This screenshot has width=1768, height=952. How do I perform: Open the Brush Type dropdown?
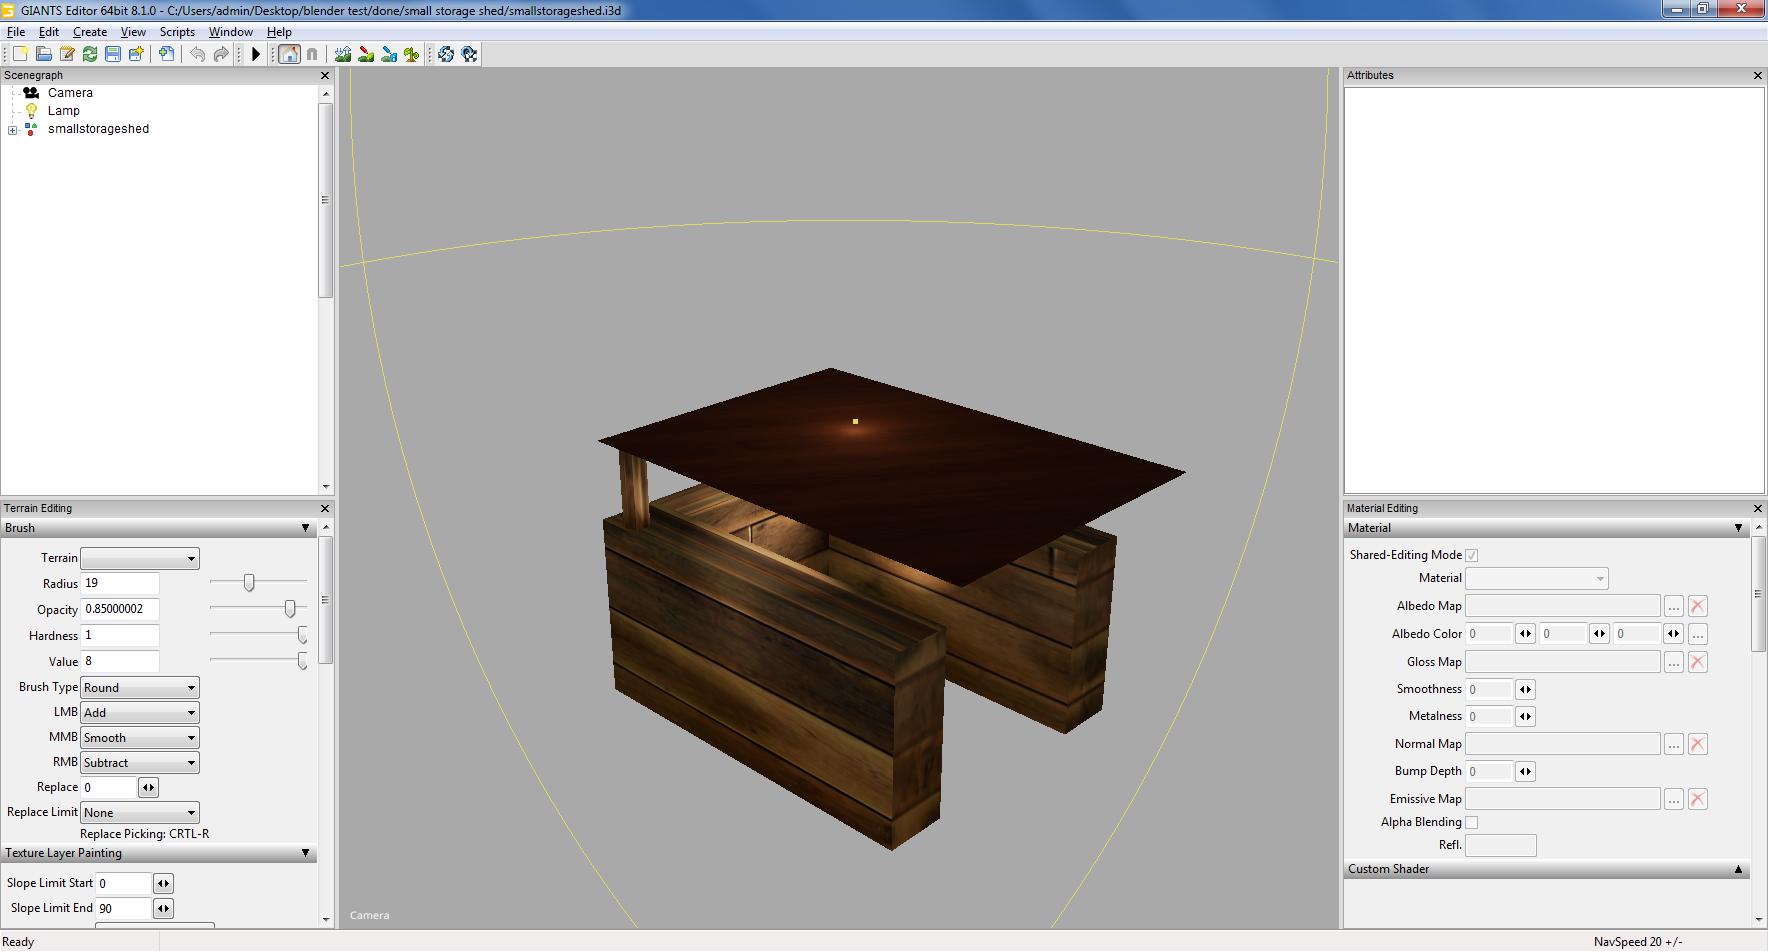139,688
